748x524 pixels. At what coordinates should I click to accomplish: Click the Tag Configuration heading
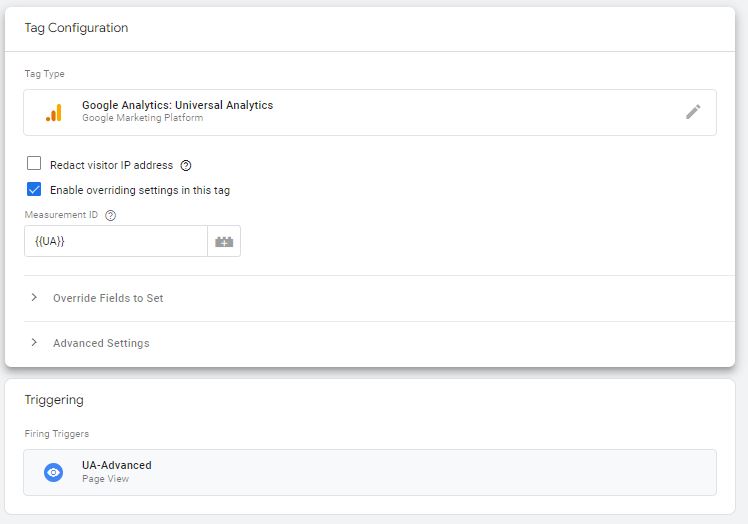click(x=76, y=28)
